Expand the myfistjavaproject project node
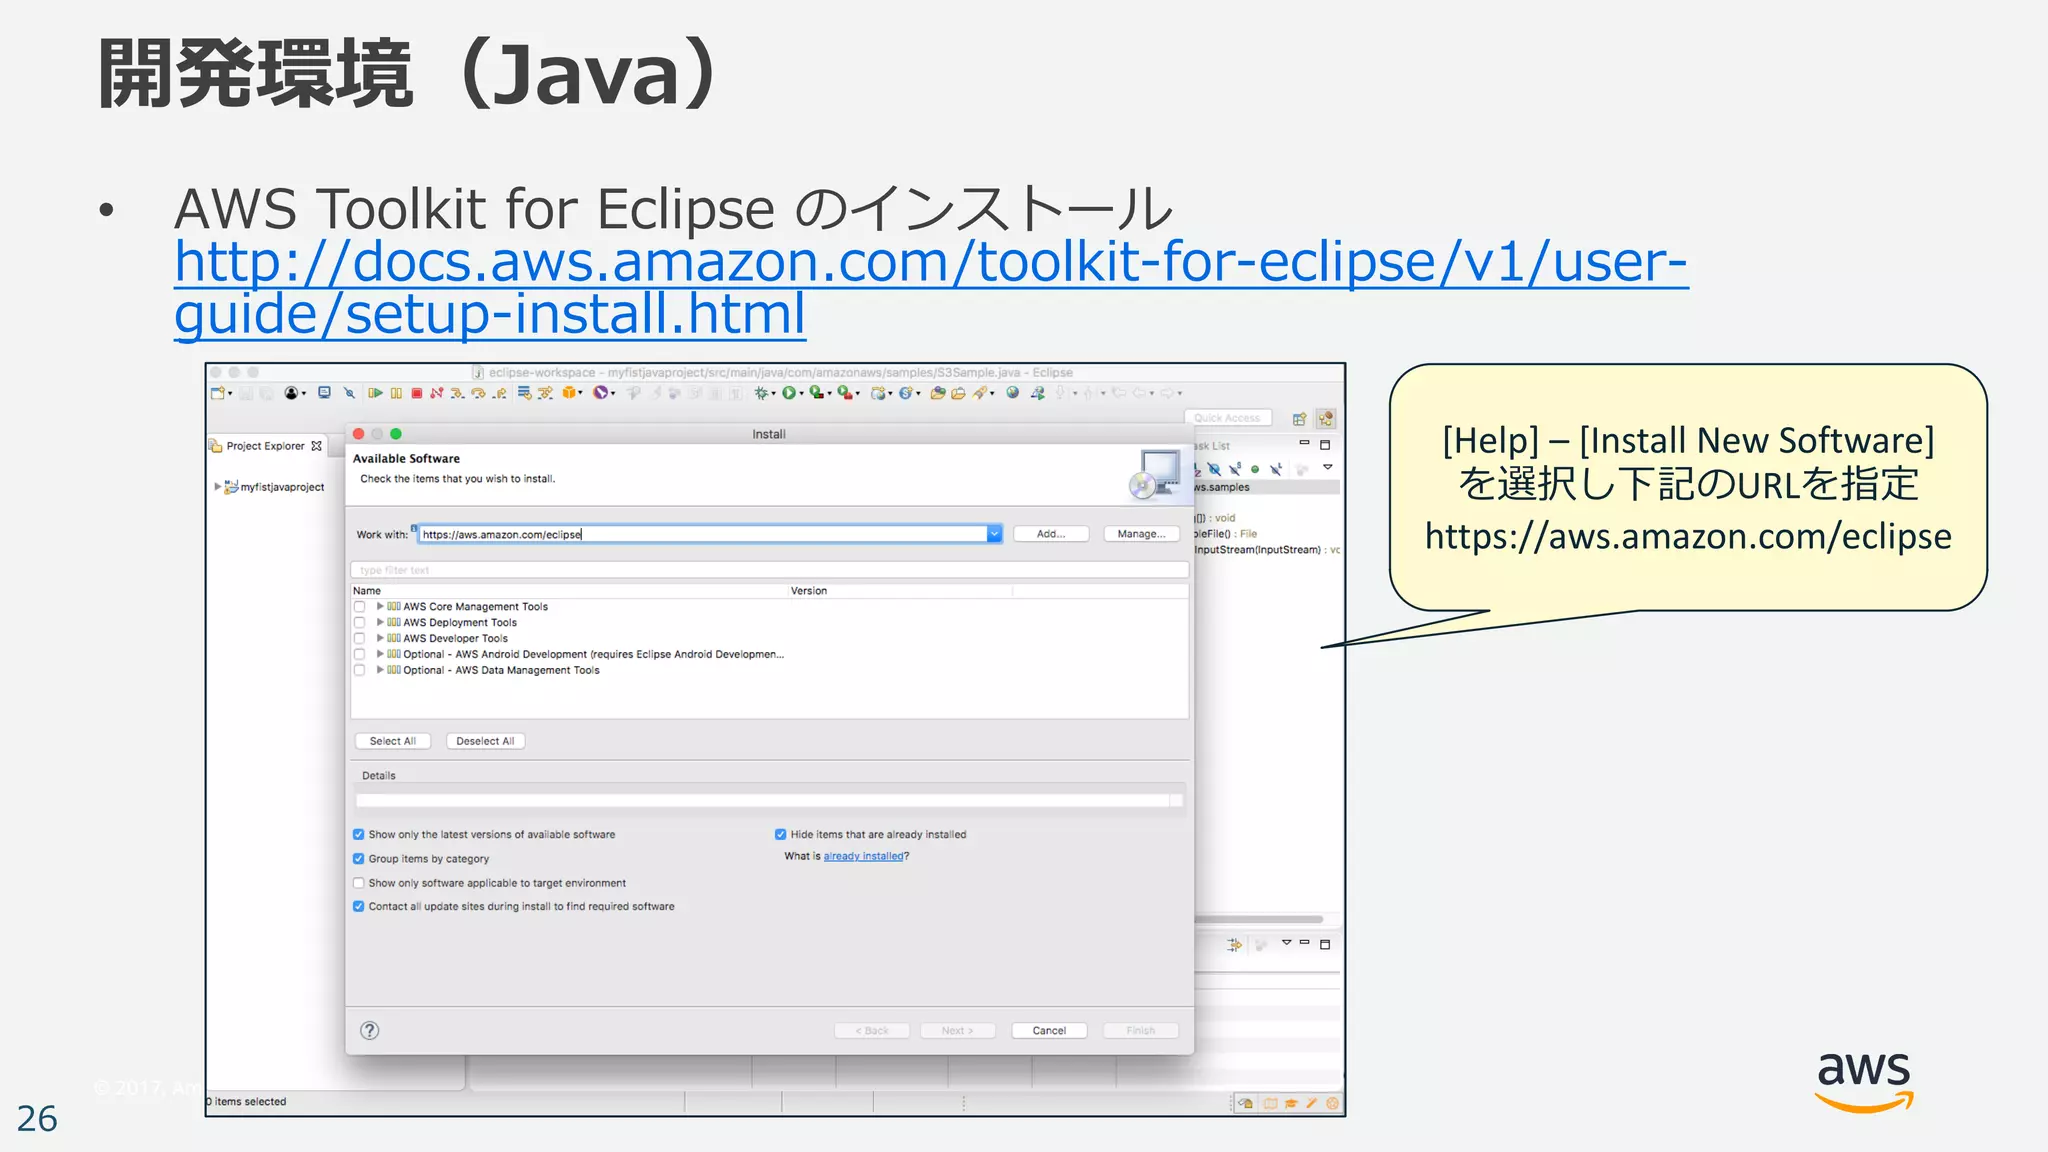This screenshot has height=1152, width=2048. coord(218,487)
